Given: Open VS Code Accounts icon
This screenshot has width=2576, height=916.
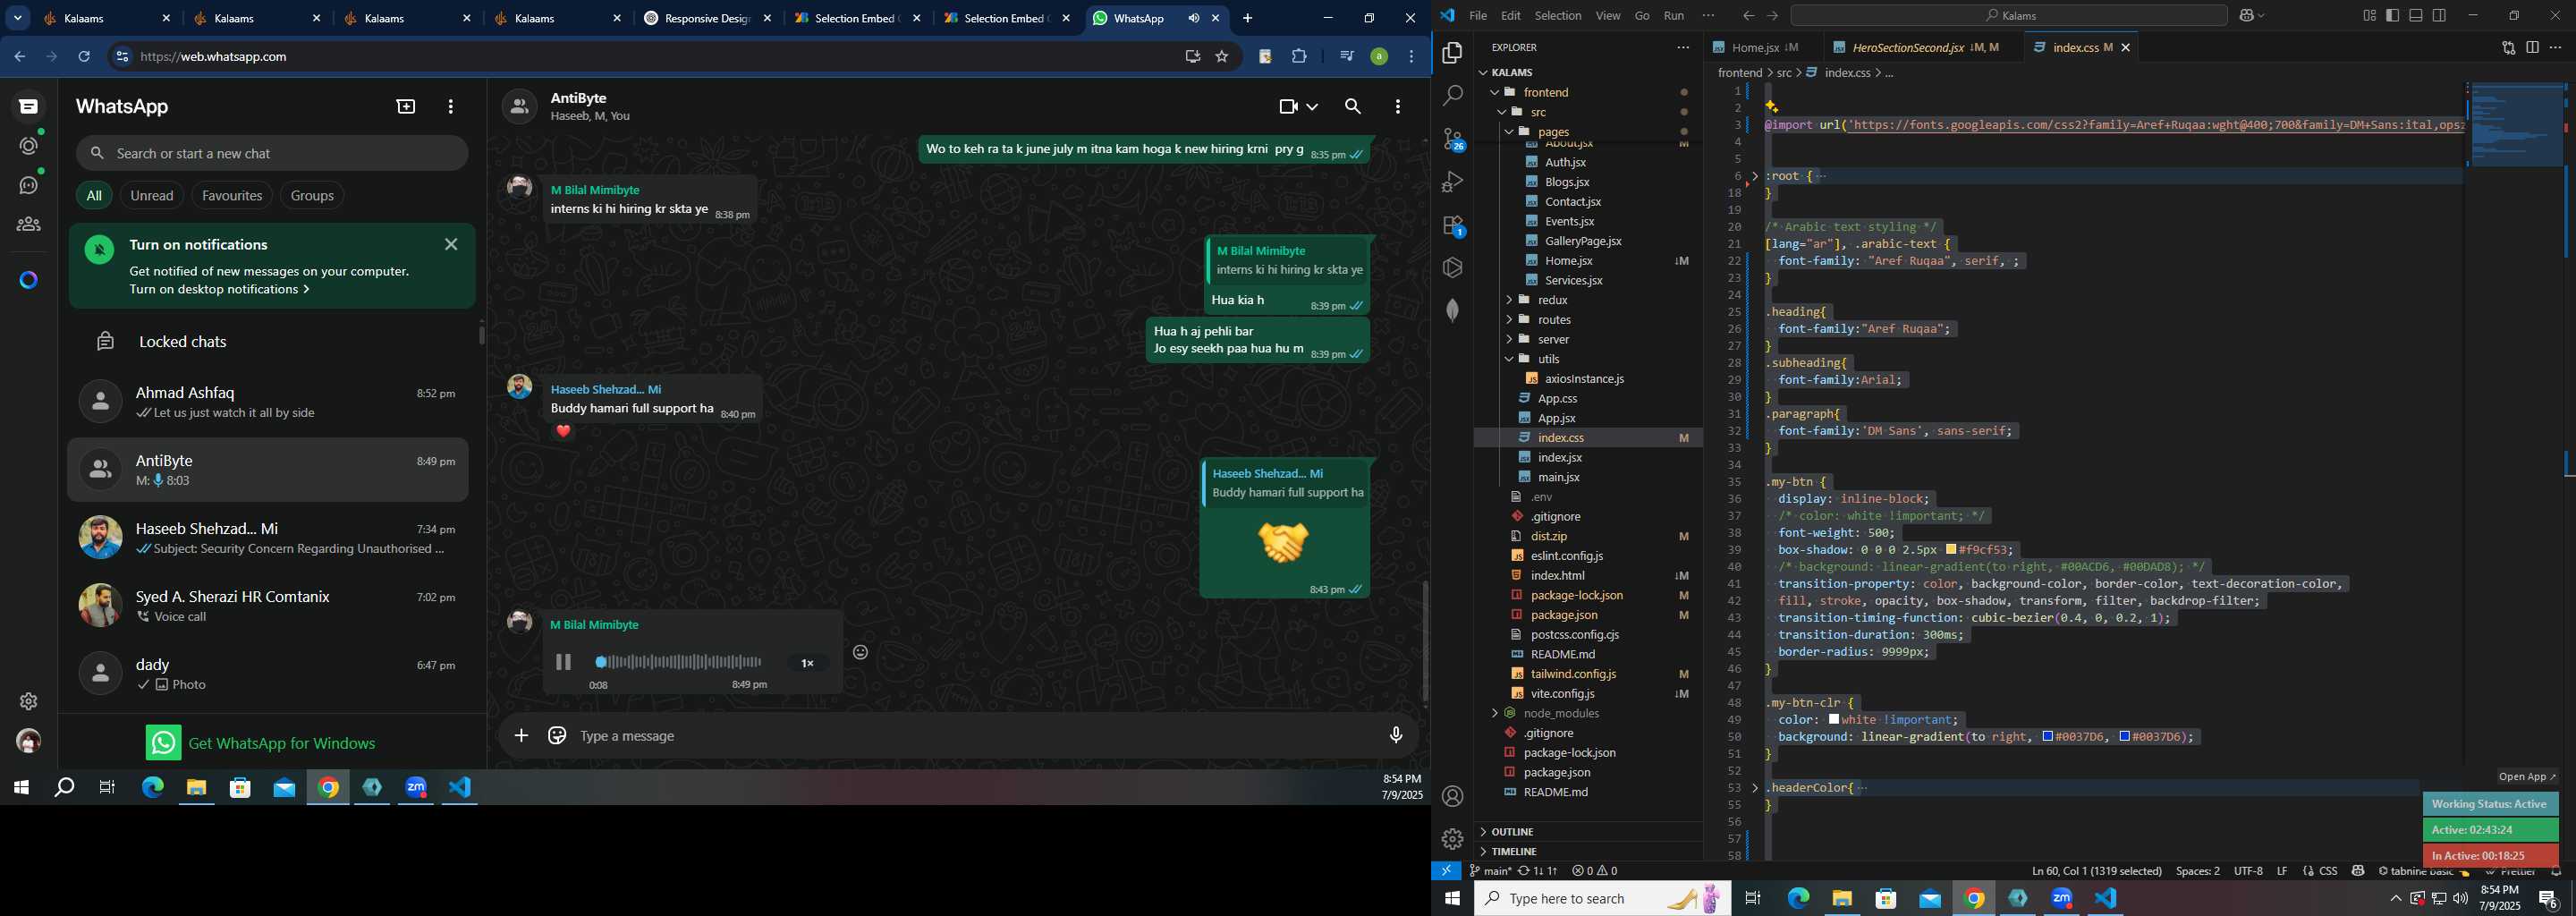Looking at the screenshot, I should (1452, 796).
